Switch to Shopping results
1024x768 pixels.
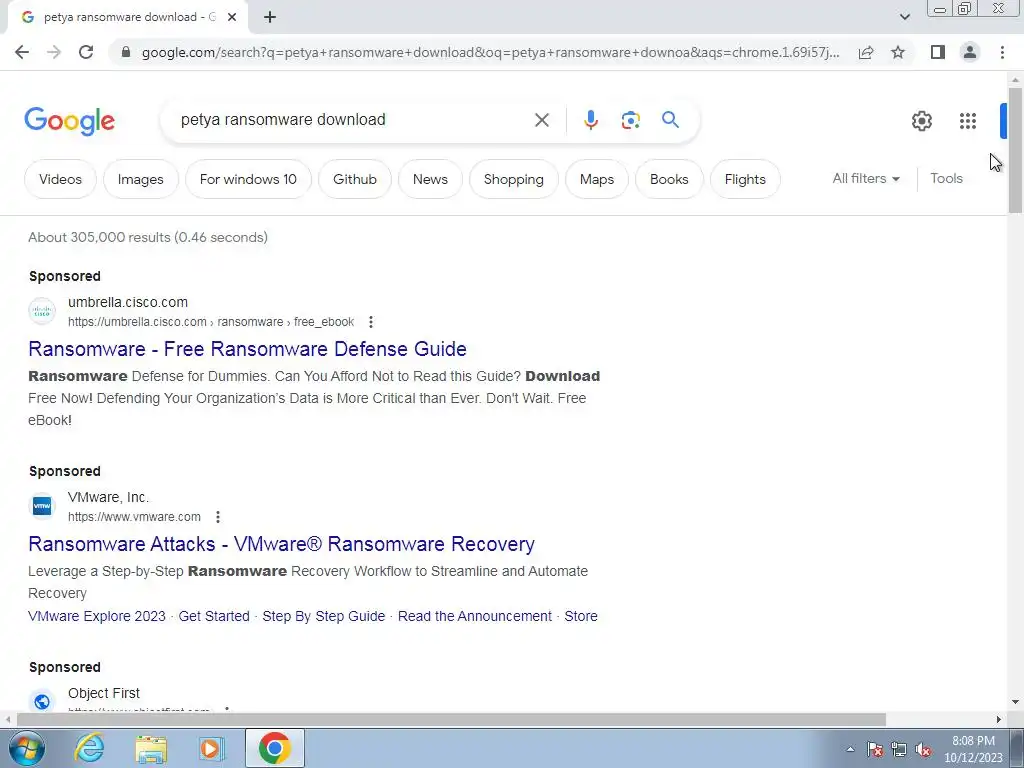(513, 180)
